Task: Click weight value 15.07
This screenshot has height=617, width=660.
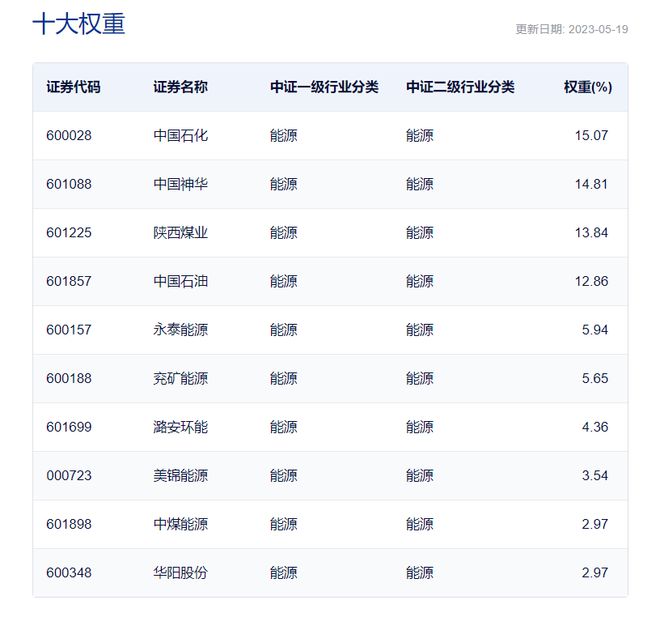Action: 591,136
